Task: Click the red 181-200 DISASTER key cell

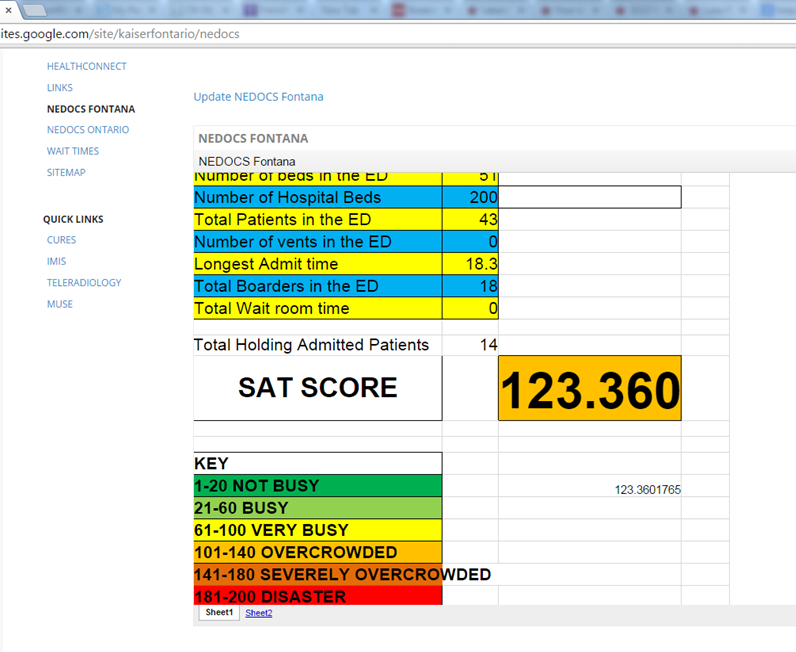Action: click(317, 596)
